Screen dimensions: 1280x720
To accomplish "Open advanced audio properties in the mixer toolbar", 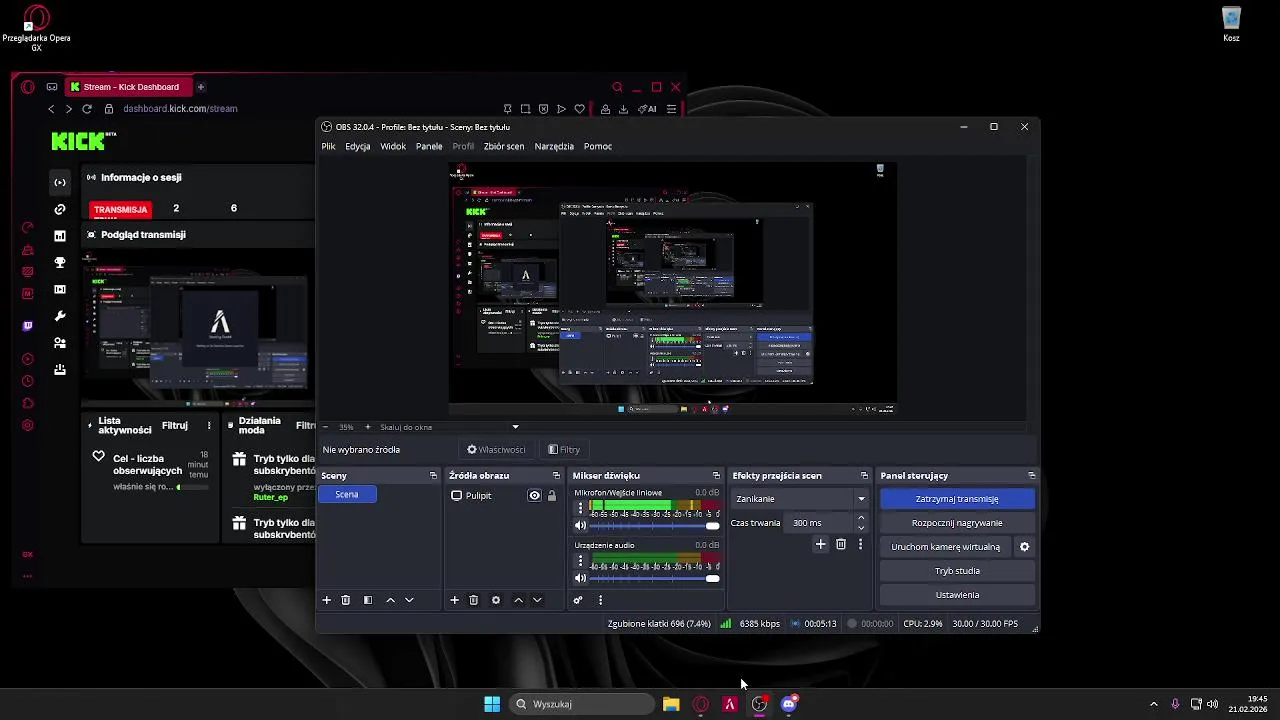I will coord(577,600).
